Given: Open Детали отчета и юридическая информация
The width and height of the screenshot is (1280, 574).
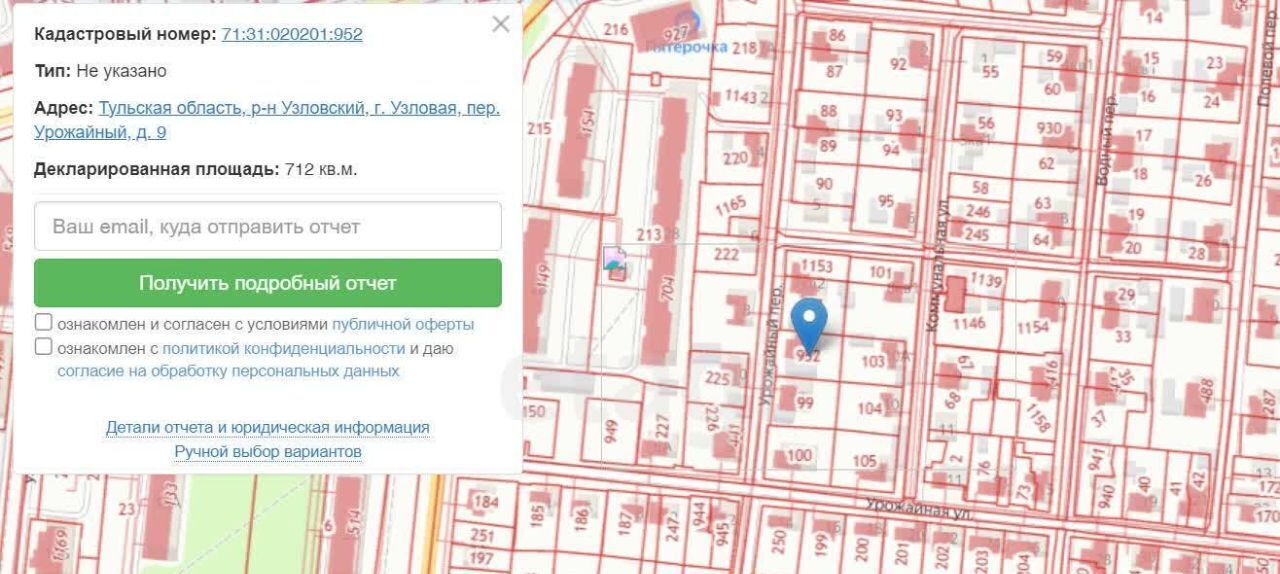Looking at the screenshot, I should [267, 427].
